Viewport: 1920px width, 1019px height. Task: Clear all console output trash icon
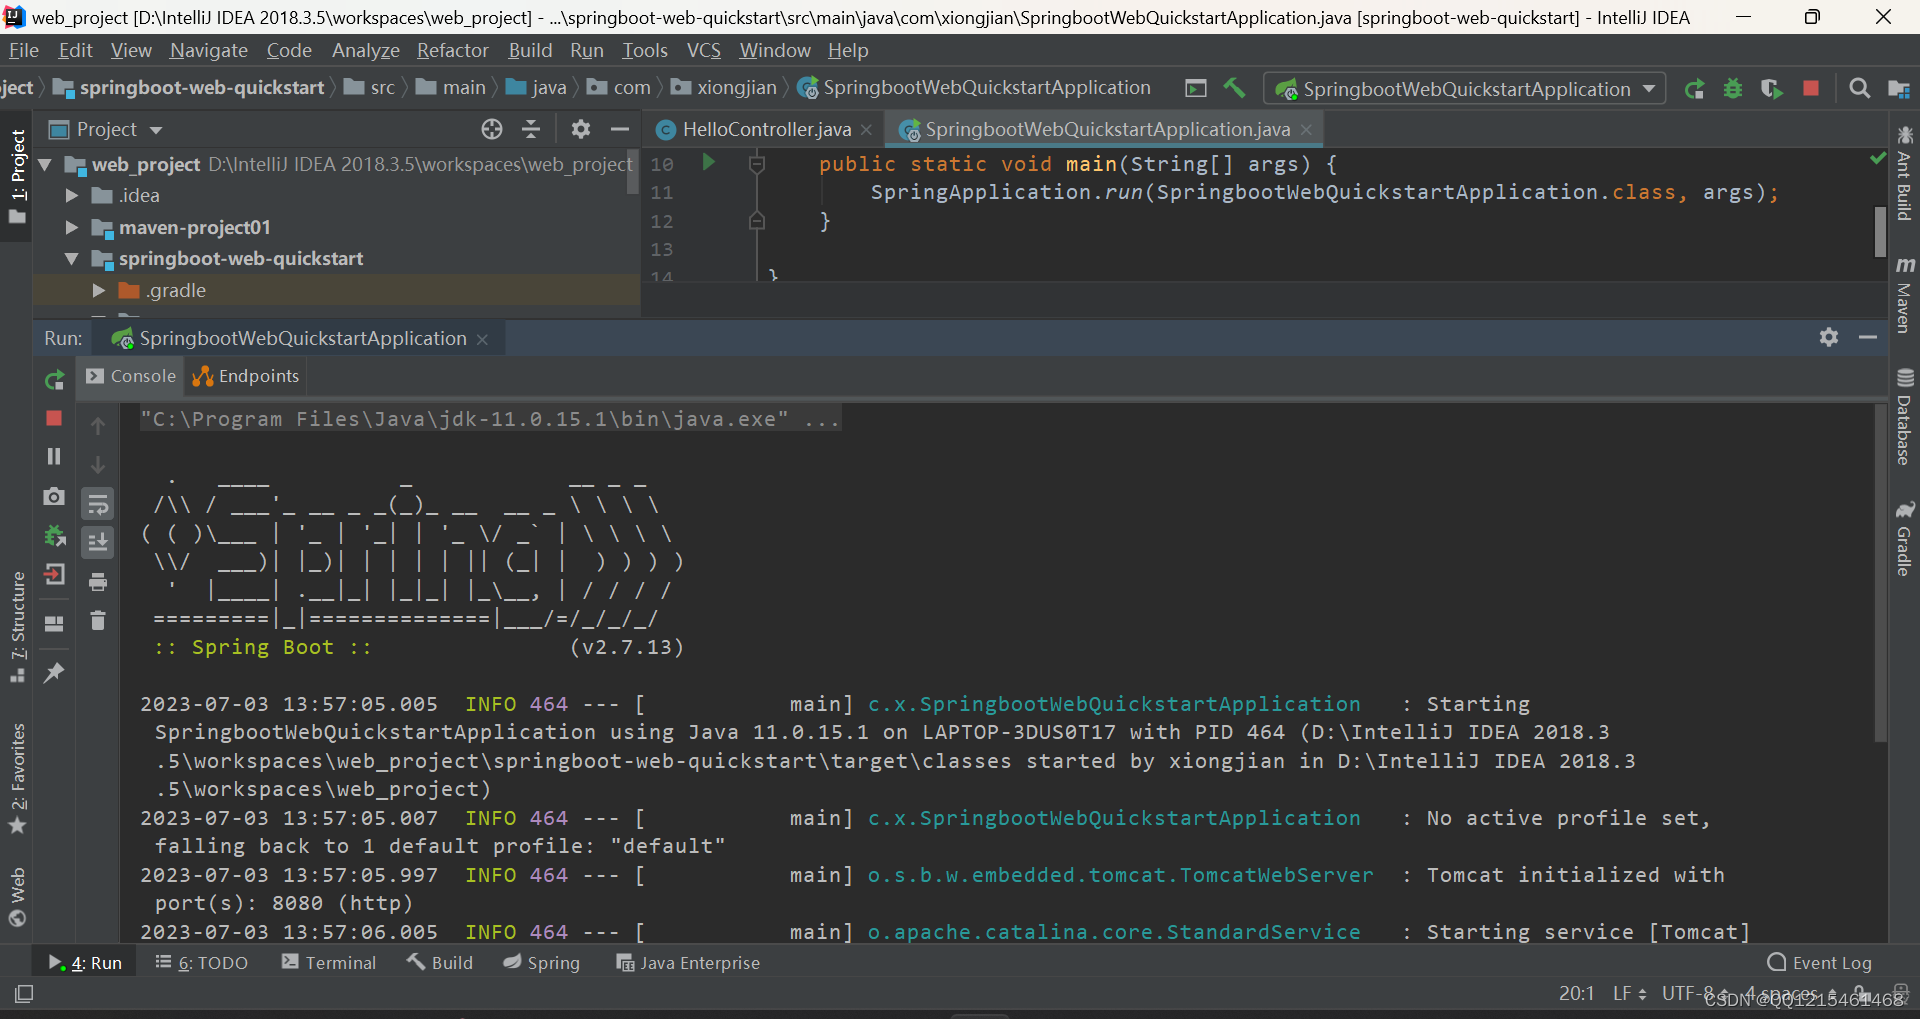(x=98, y=621)
